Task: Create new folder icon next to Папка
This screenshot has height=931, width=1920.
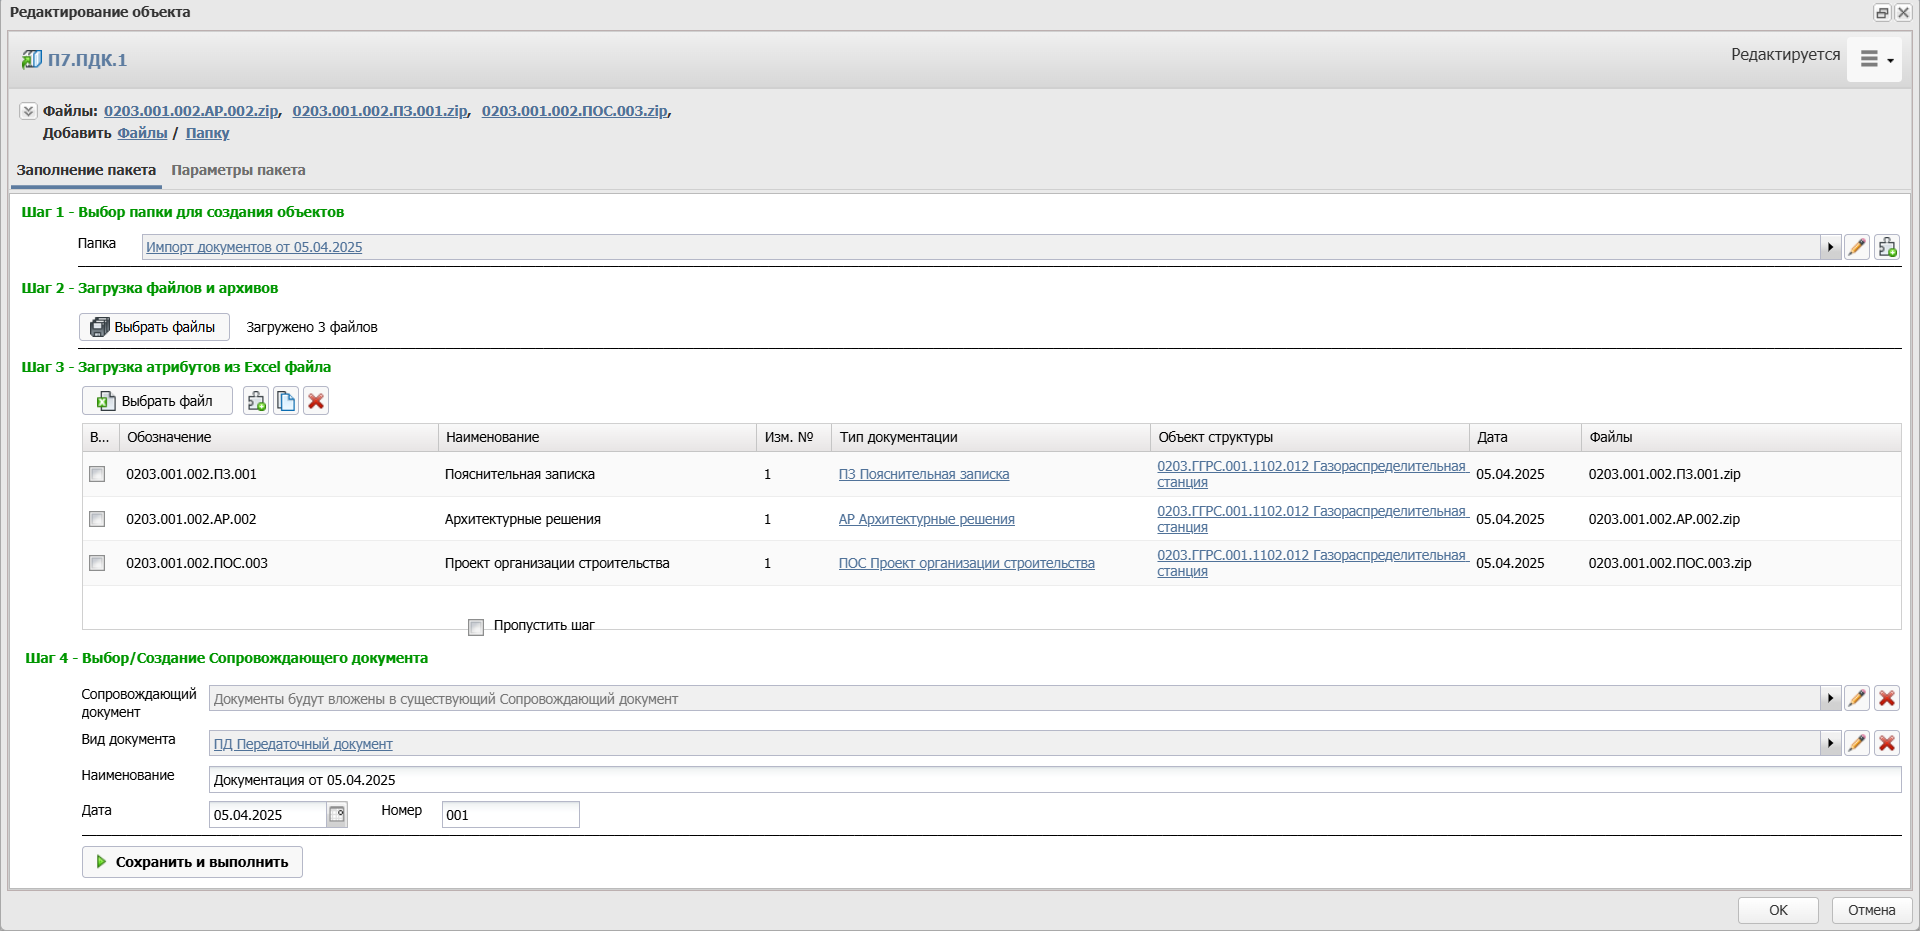Action: pyautogui.click(x=1887, y=247)
